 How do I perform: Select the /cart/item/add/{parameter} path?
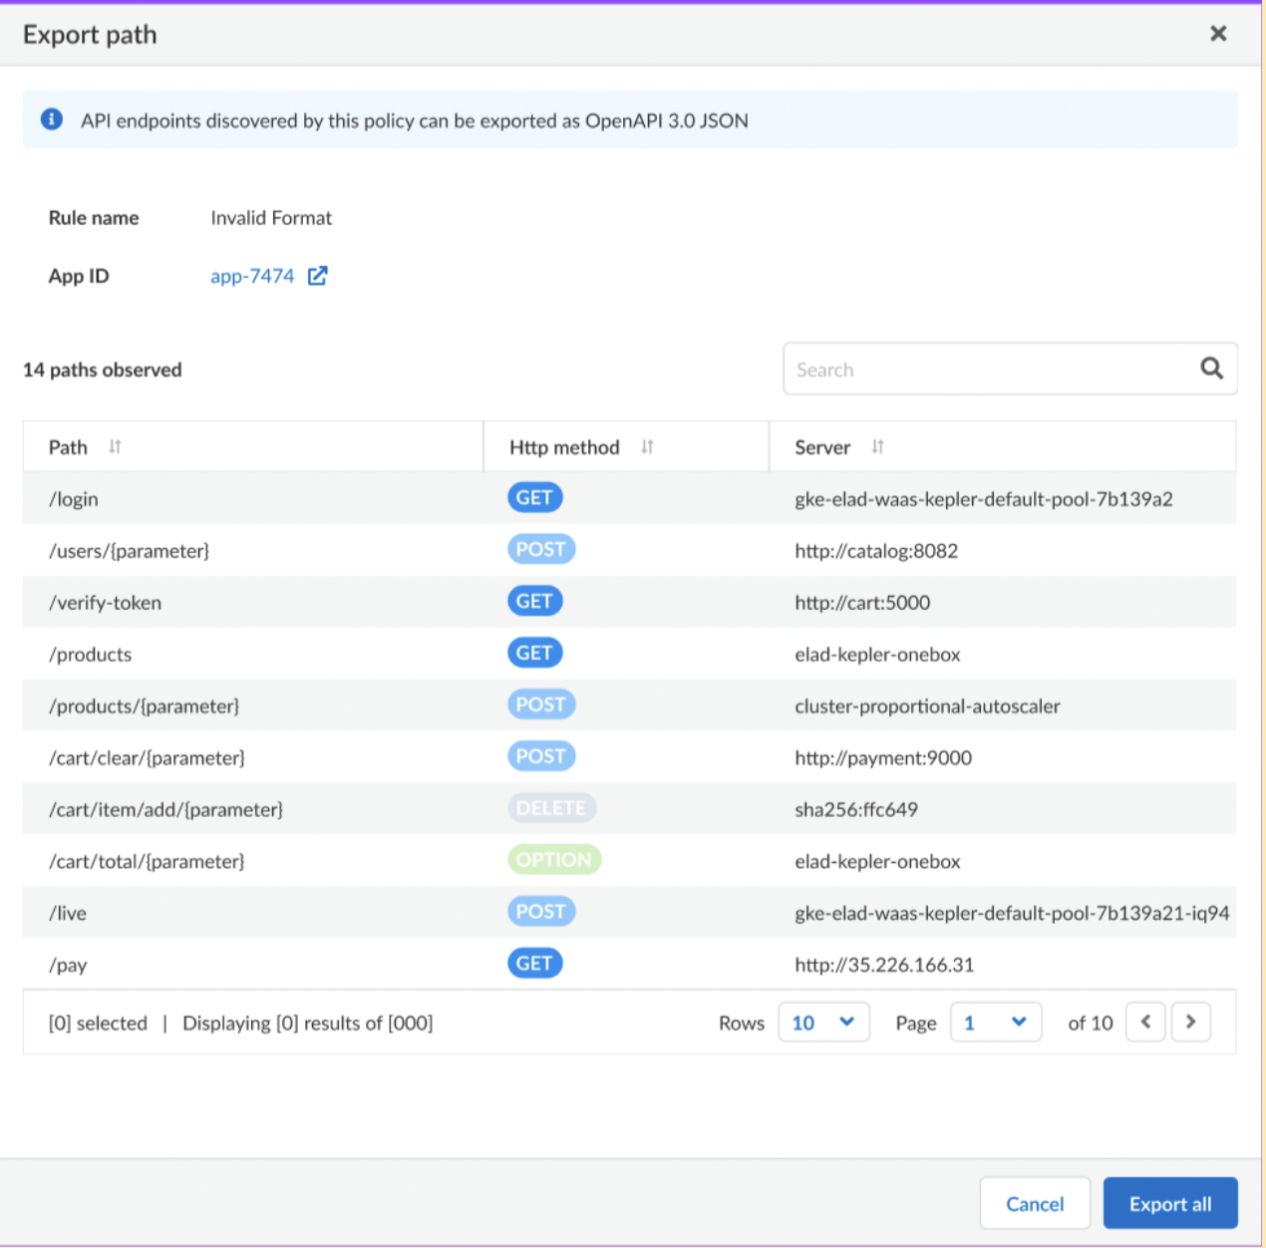pos(166,810)
